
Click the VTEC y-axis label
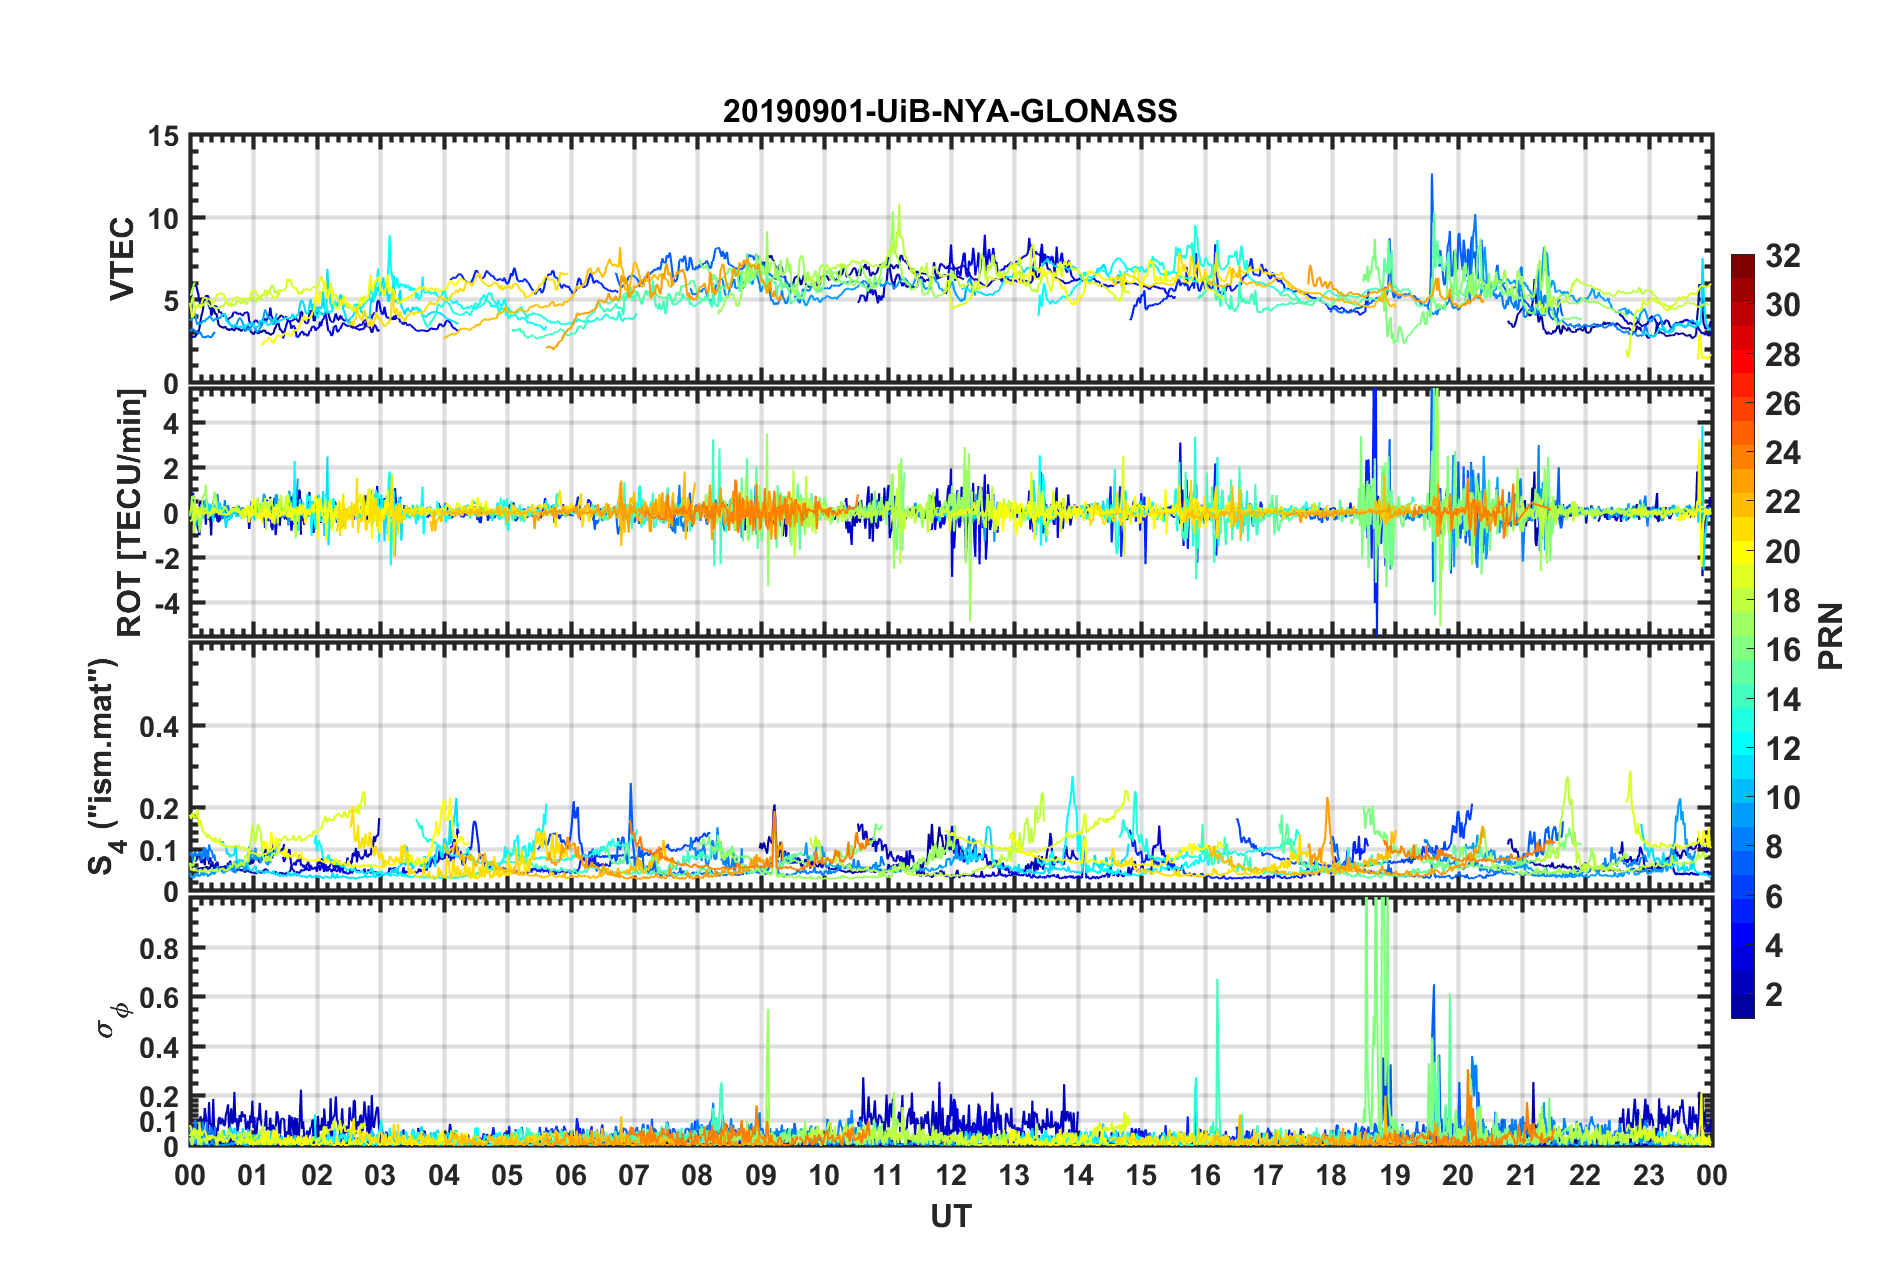coord(122,259)
